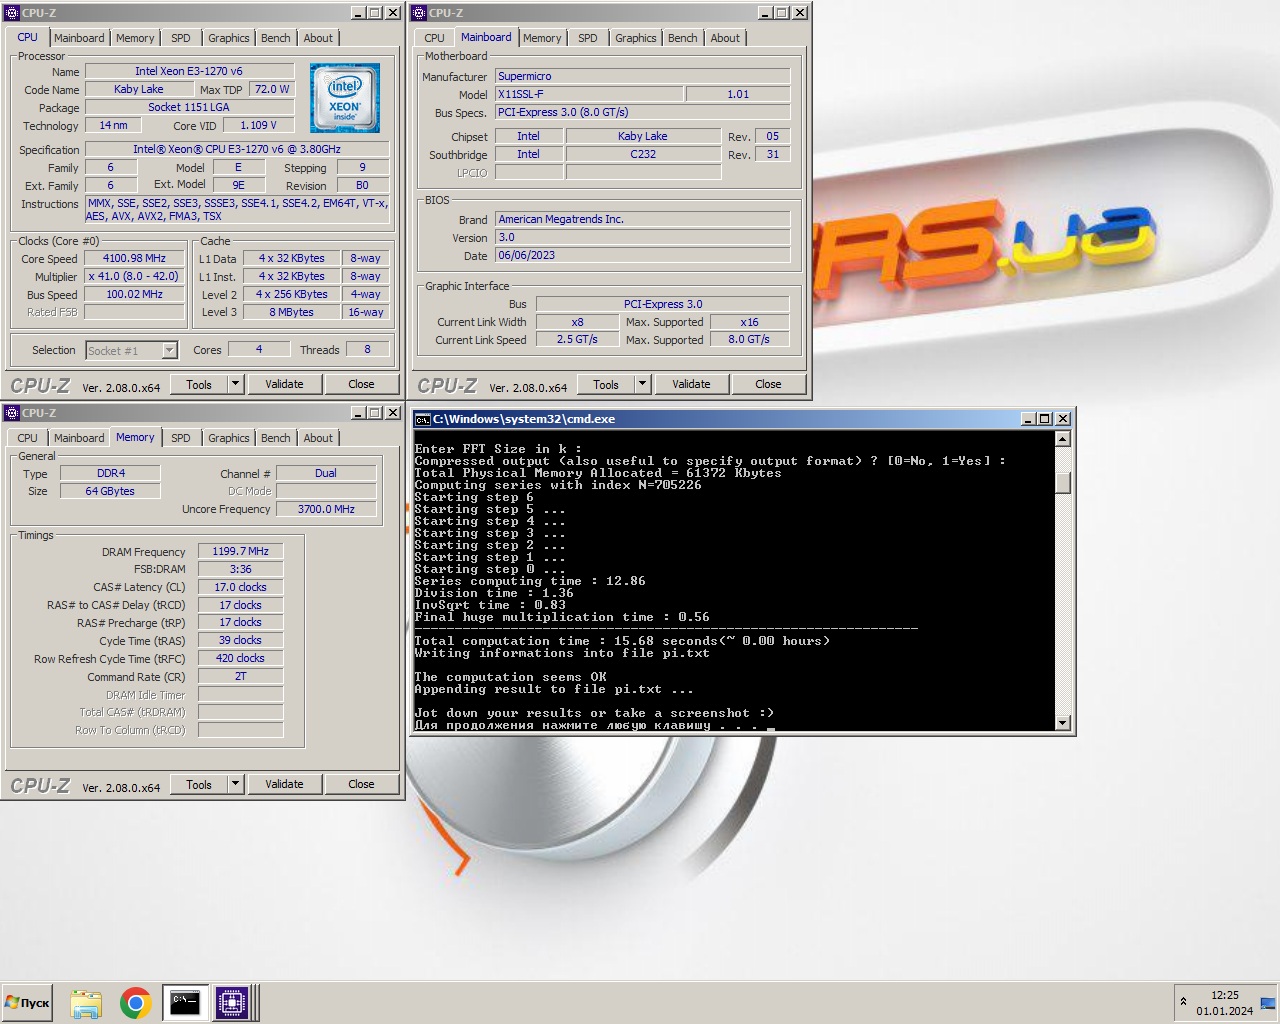This screenshot has width=1280, height=1024.
Task: Click Manufacturer field Supermicro
Action: [x=642, y=76]
